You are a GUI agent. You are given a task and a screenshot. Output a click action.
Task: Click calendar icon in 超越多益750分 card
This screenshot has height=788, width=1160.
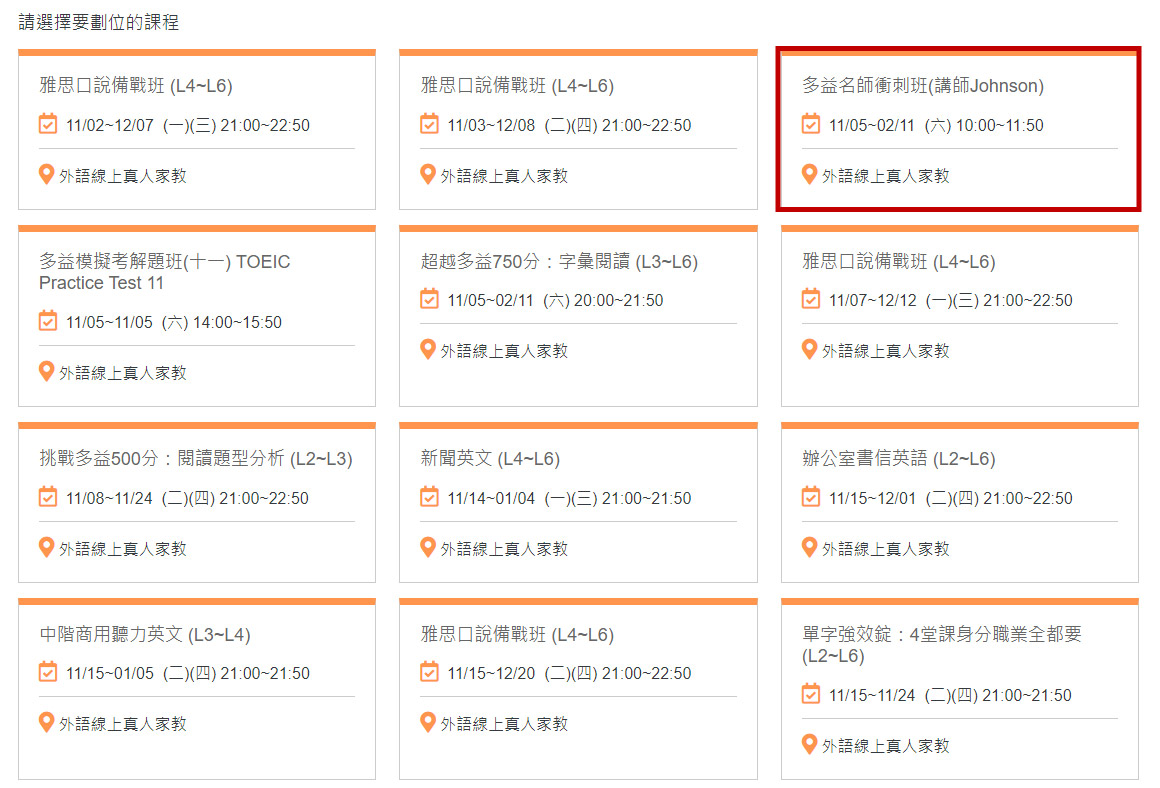(x=429, y=300)
